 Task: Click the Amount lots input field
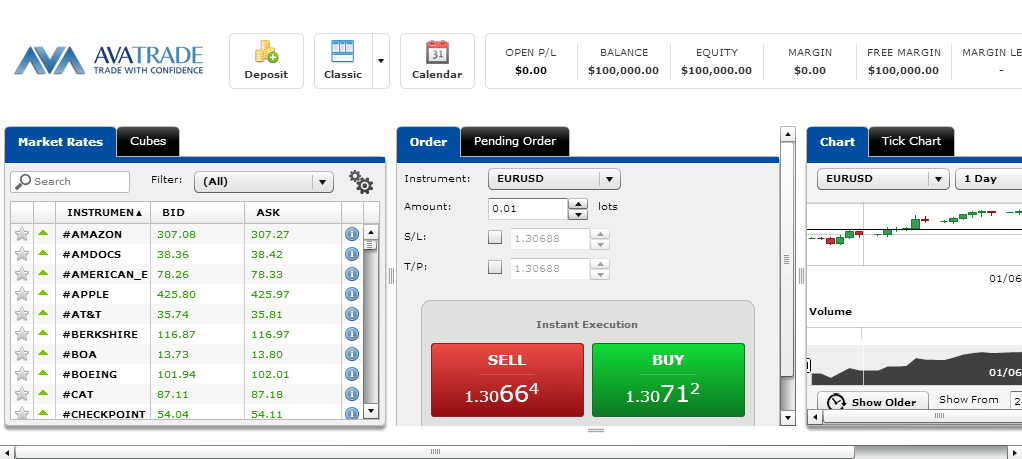528,209
